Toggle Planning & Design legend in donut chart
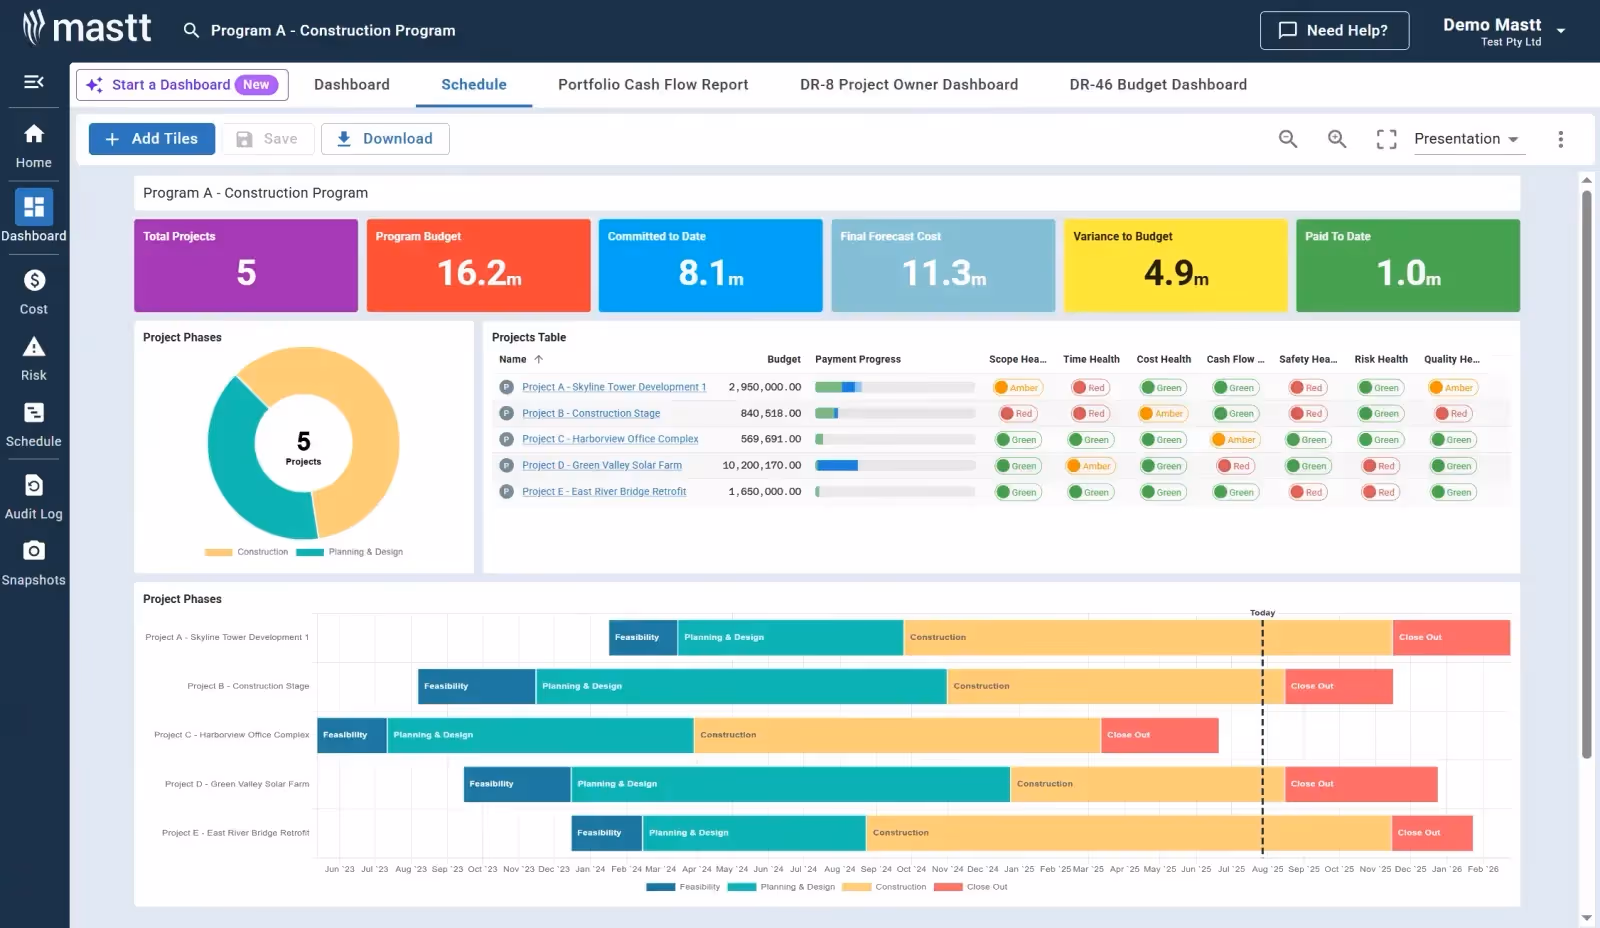 point(350,552)
